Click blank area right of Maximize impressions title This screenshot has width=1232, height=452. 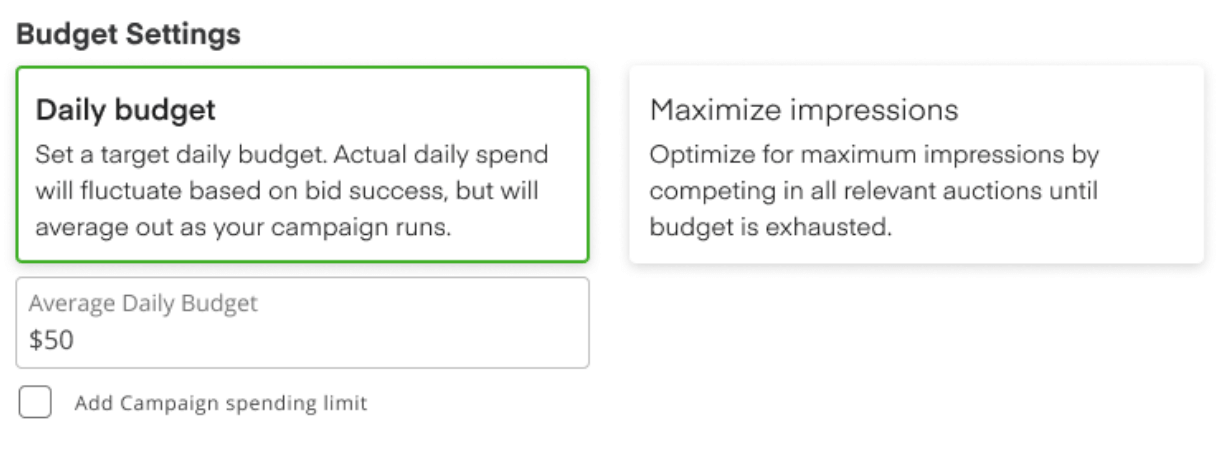click(1080, 109)
